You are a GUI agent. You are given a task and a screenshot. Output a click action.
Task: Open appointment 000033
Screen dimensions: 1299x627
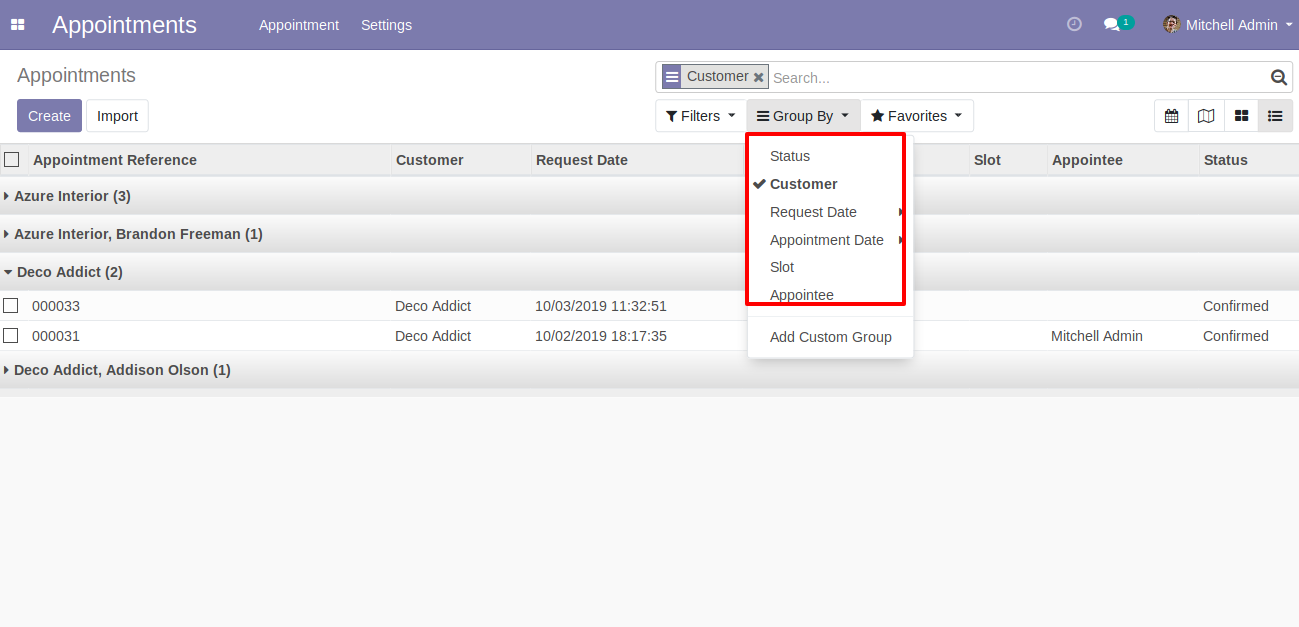tap(56, 306)
